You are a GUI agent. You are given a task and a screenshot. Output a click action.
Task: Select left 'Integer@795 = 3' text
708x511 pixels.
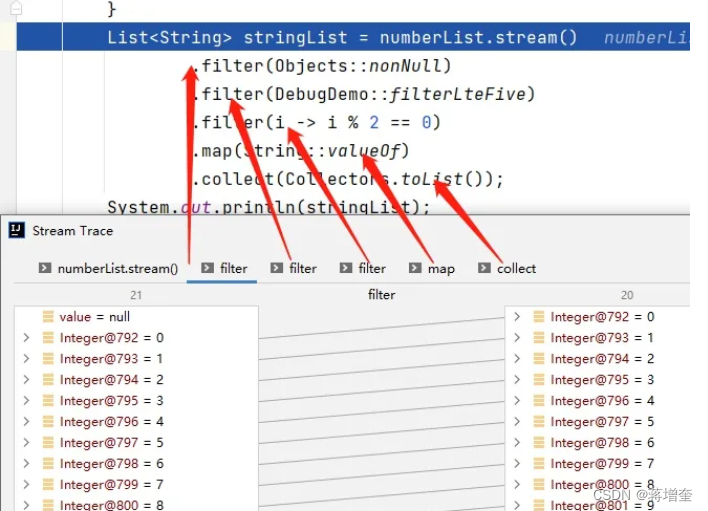pos(112,400)
